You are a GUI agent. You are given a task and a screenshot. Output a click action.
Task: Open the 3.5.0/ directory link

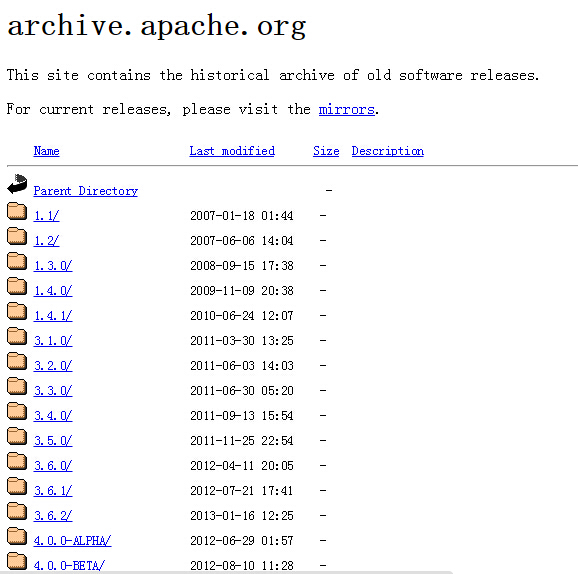coord(53,441)
